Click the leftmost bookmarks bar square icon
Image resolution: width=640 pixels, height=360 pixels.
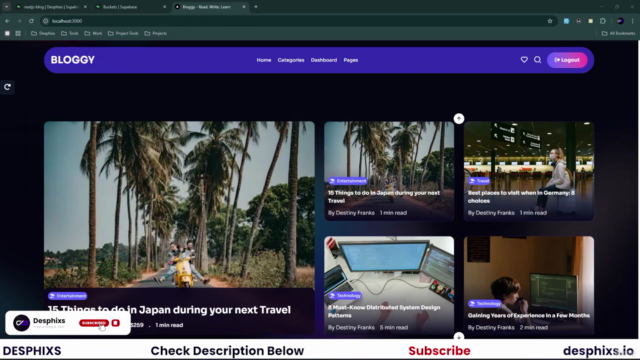click(7, 33)
